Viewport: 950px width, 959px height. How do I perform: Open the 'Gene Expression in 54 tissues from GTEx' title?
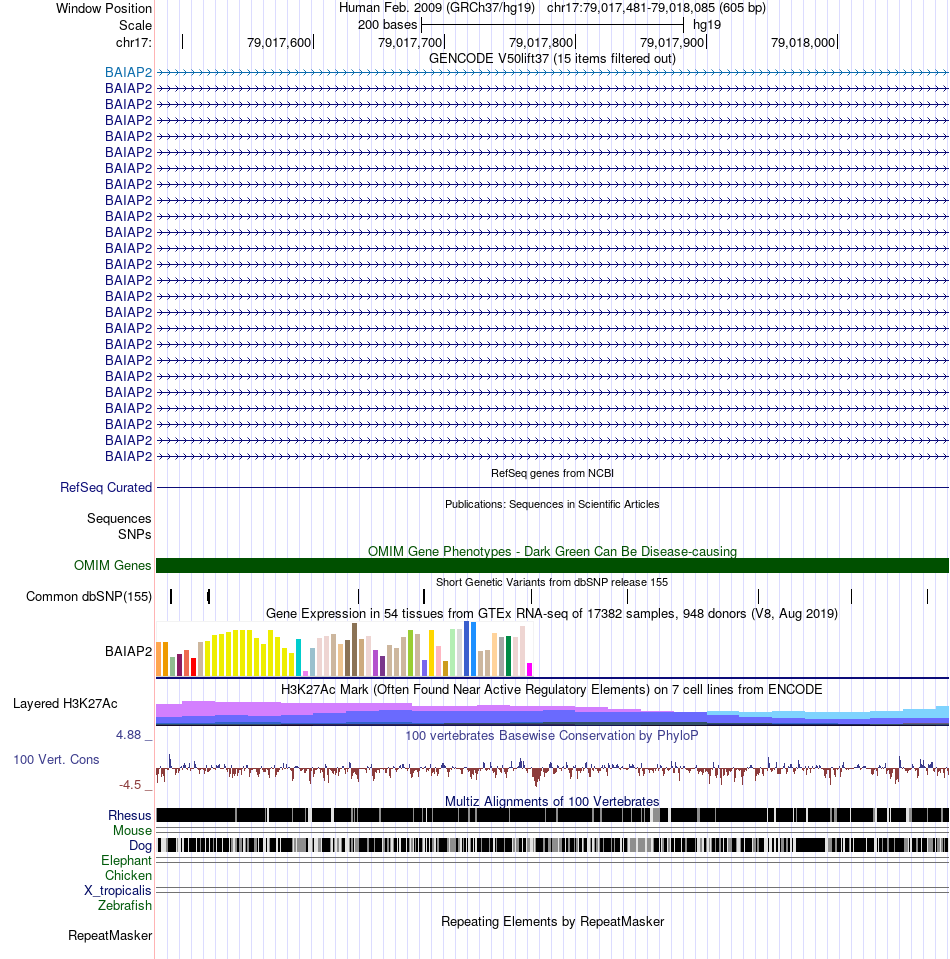[552, 613]
